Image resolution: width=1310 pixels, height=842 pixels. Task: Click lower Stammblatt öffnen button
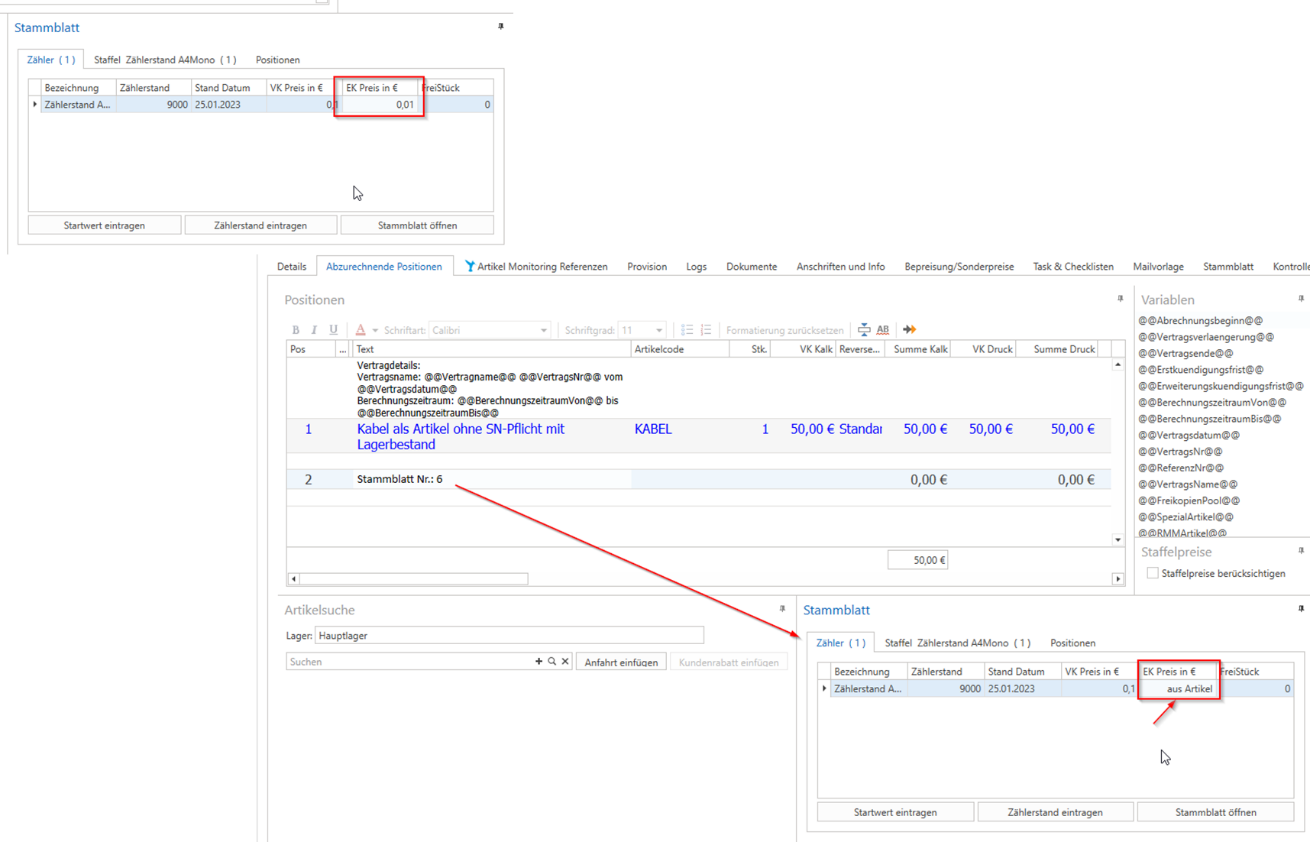click(x=1215, y=812)
